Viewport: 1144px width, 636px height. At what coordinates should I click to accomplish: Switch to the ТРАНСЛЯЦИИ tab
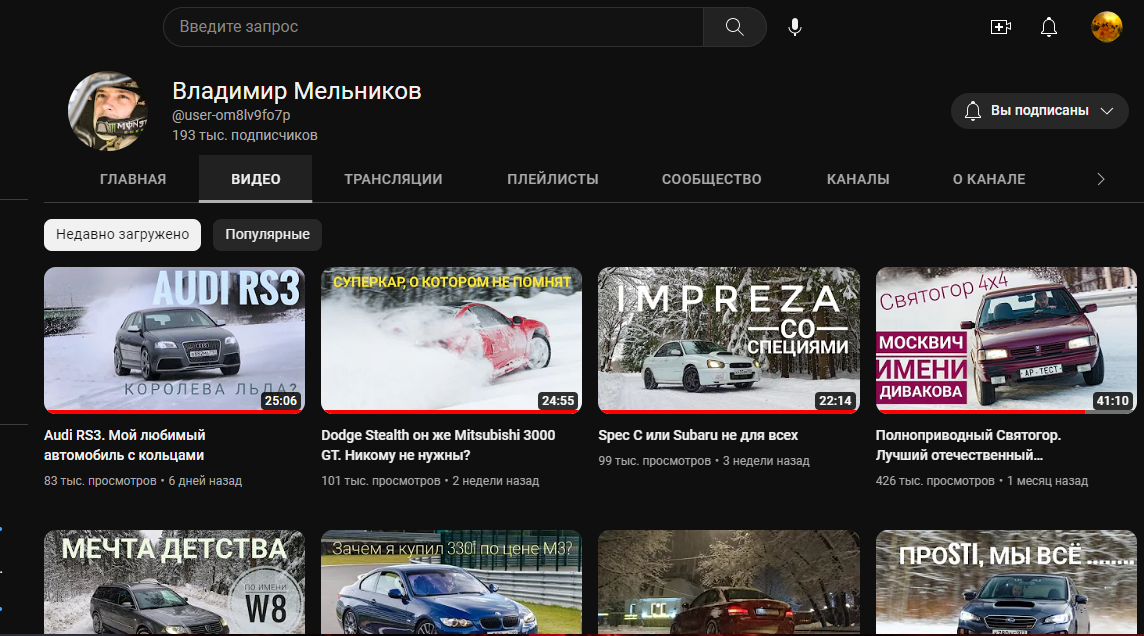coord(393,179)
